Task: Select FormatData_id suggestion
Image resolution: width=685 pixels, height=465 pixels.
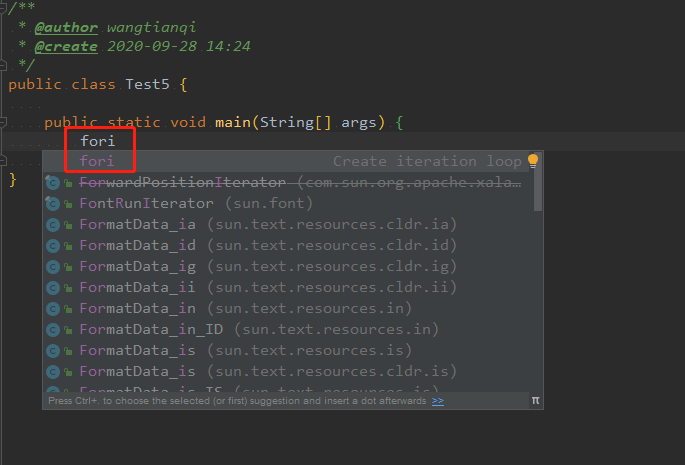Action: (x=285, y=245)
